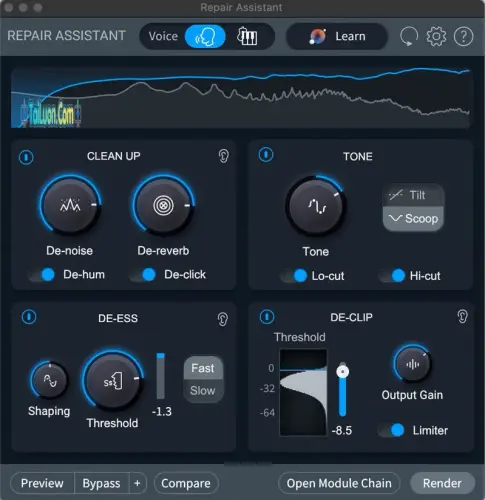Screen dimensions: 485x500
Task: Select the Tilt tone option
Action: tap(413, 195)
